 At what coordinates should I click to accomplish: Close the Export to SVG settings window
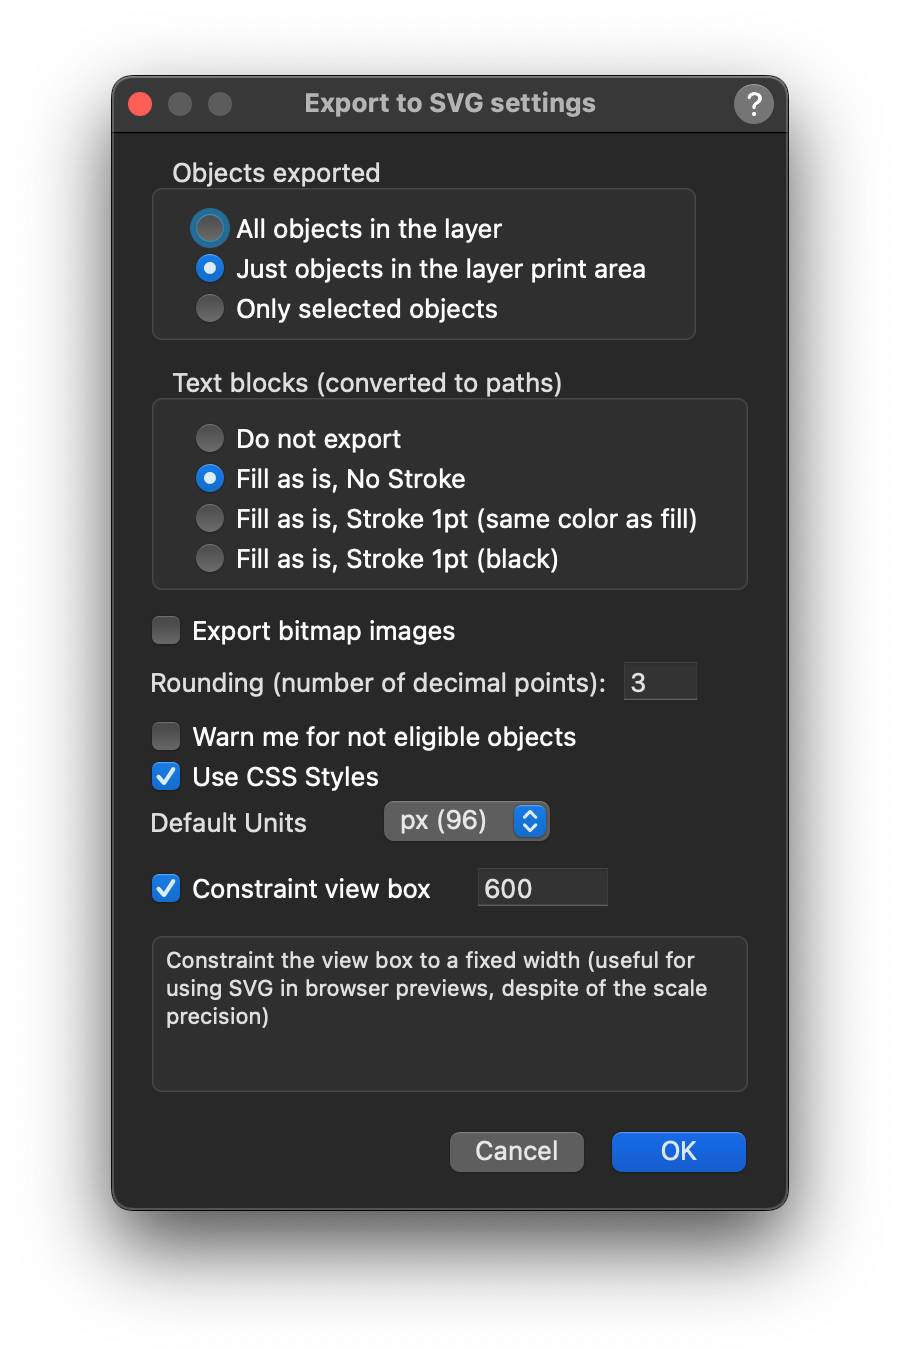click(139, 103)
